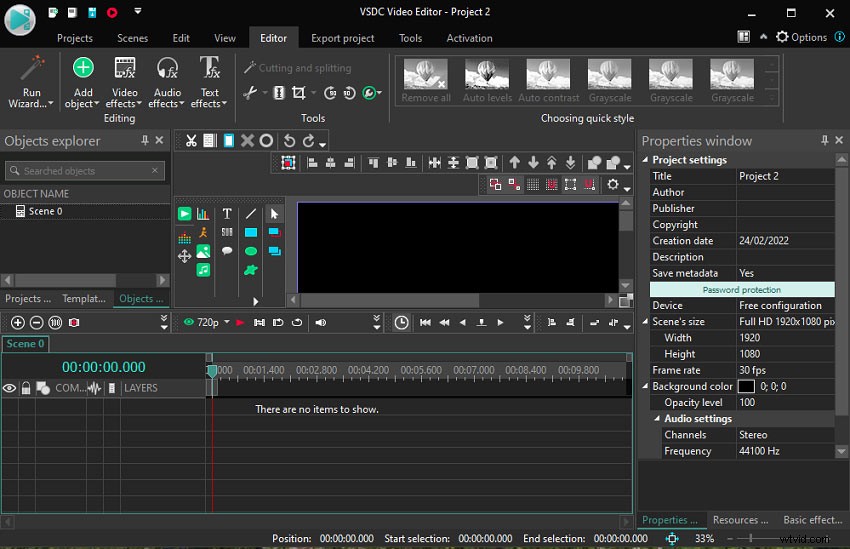Click the Password protection button
The height and width of the screenshot is (549, 850).
741,290
